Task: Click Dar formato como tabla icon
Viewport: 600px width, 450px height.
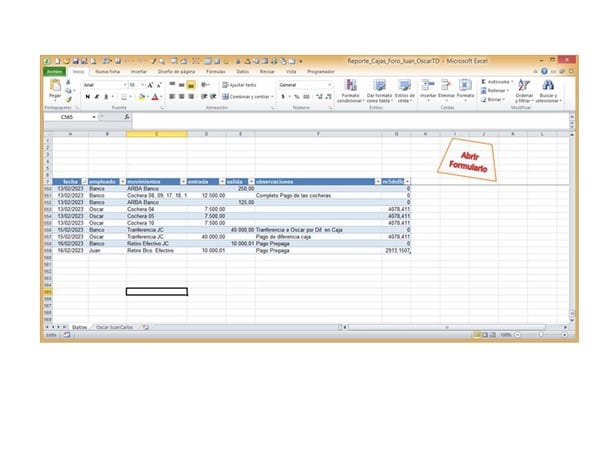Action: pyautogui.click(x=380, y=85)
